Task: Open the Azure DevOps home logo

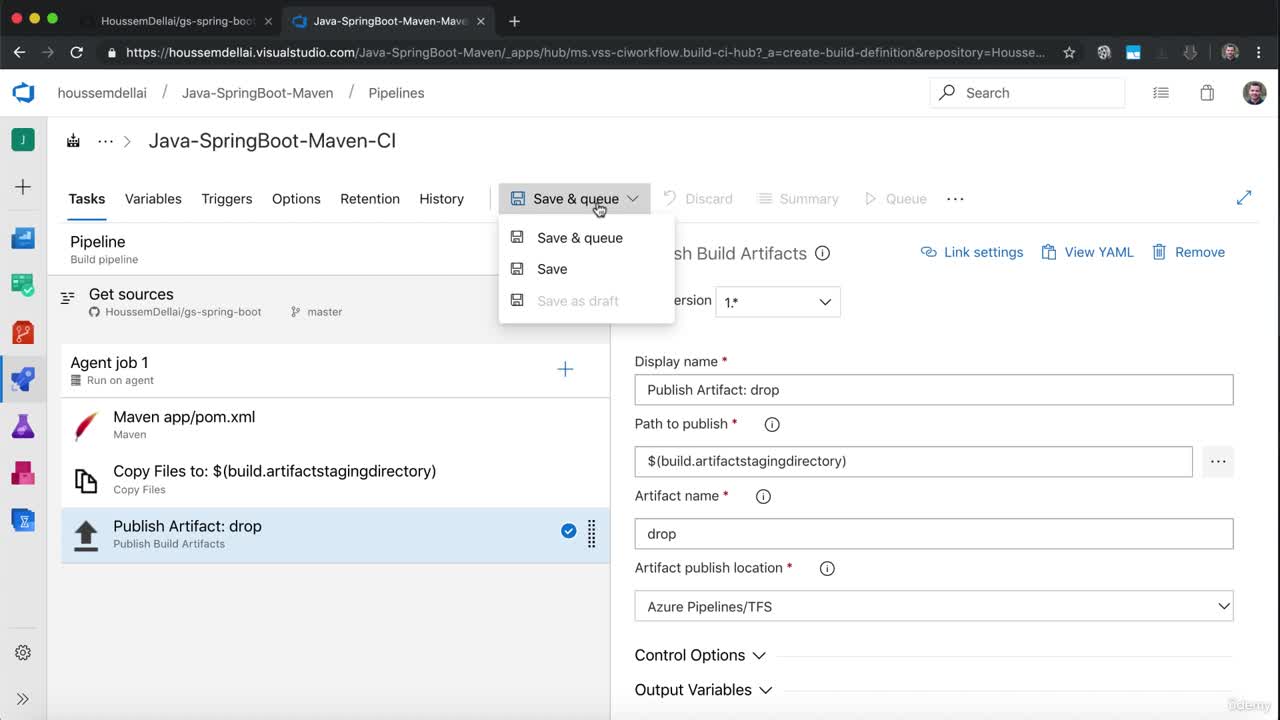Action: tap(23, 93)
